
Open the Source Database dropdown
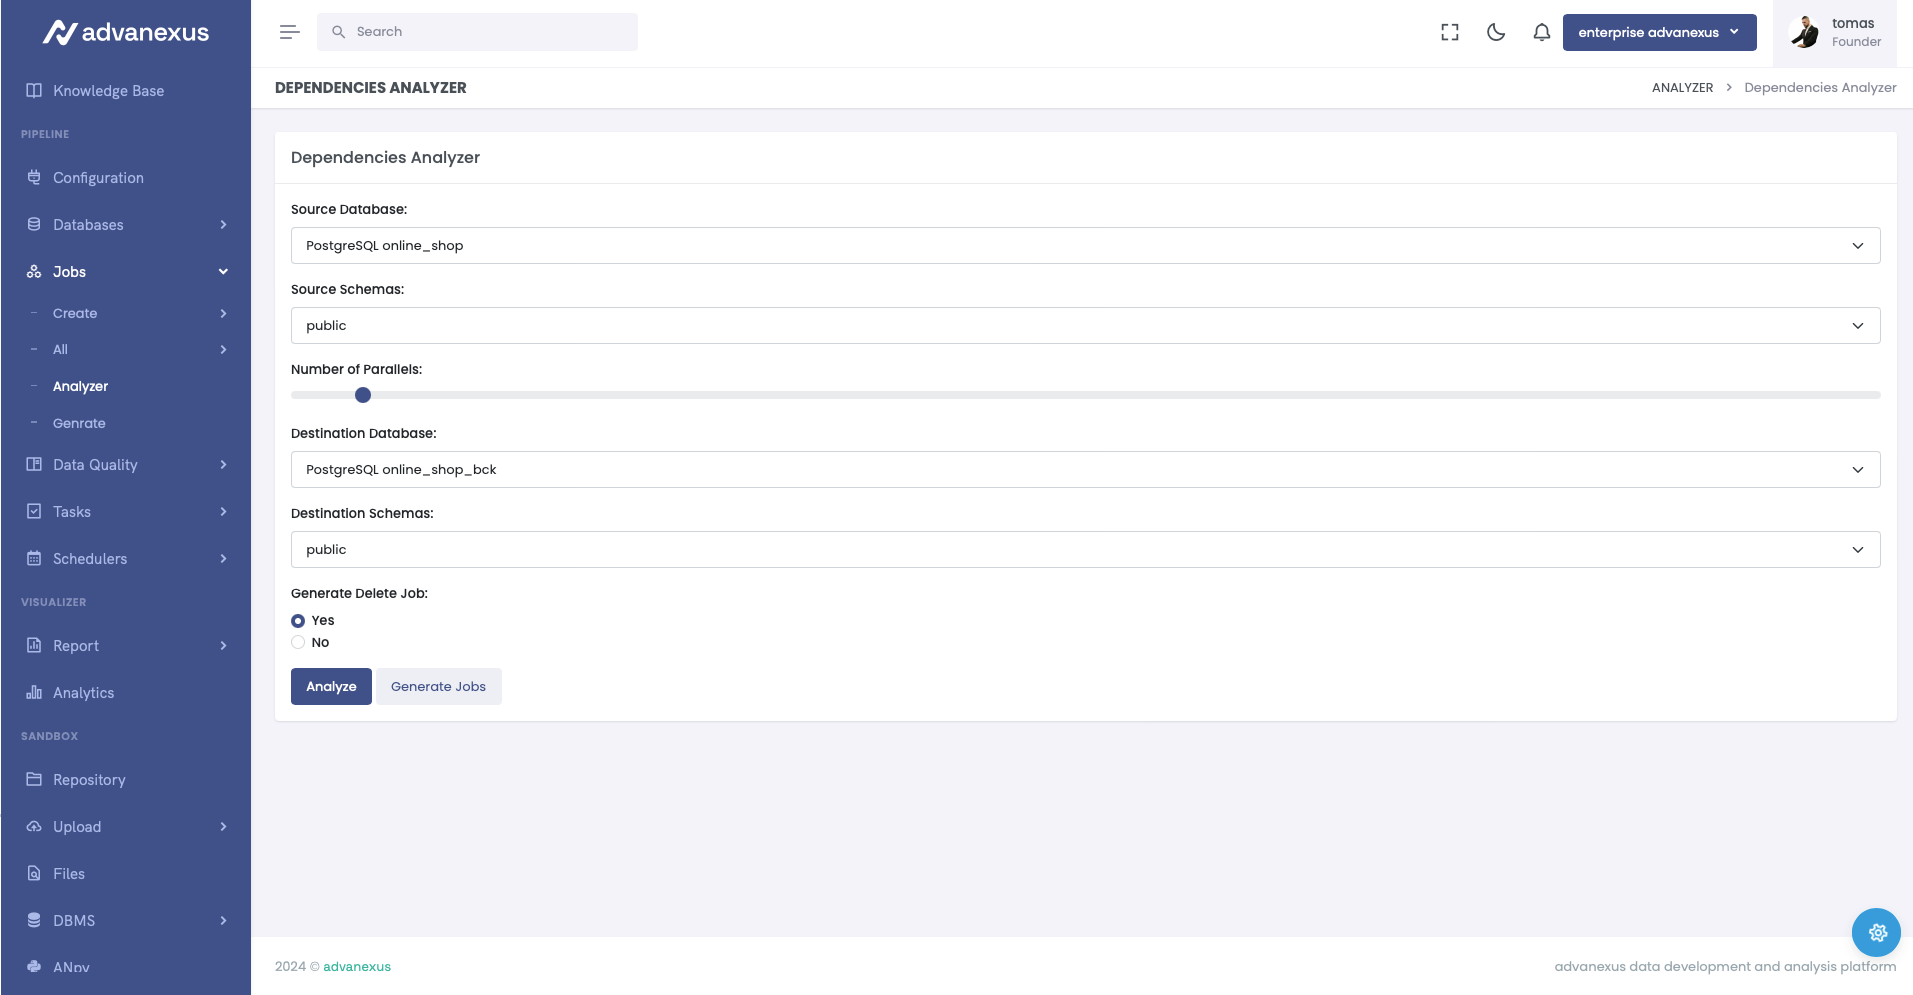pyautogui.click(x=1085, y=245)
